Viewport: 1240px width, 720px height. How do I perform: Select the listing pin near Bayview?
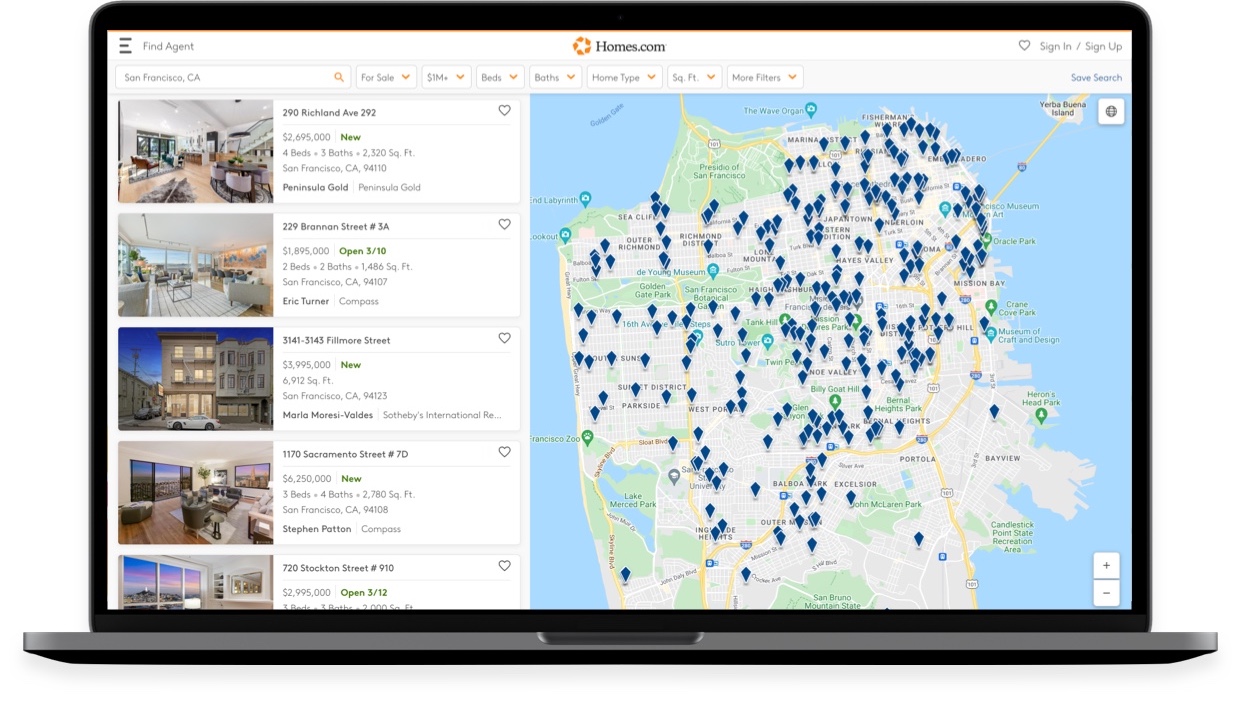[994, 411]
